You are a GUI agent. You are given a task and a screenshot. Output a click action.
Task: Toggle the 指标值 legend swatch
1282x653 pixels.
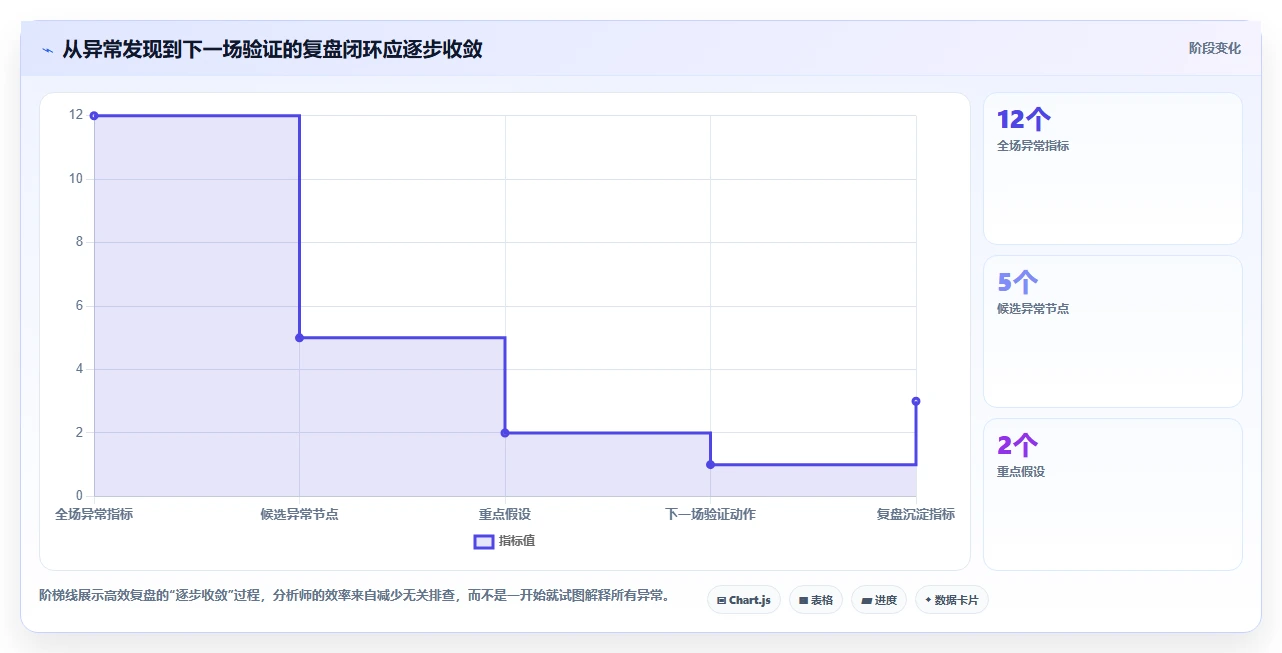point(483,541)
